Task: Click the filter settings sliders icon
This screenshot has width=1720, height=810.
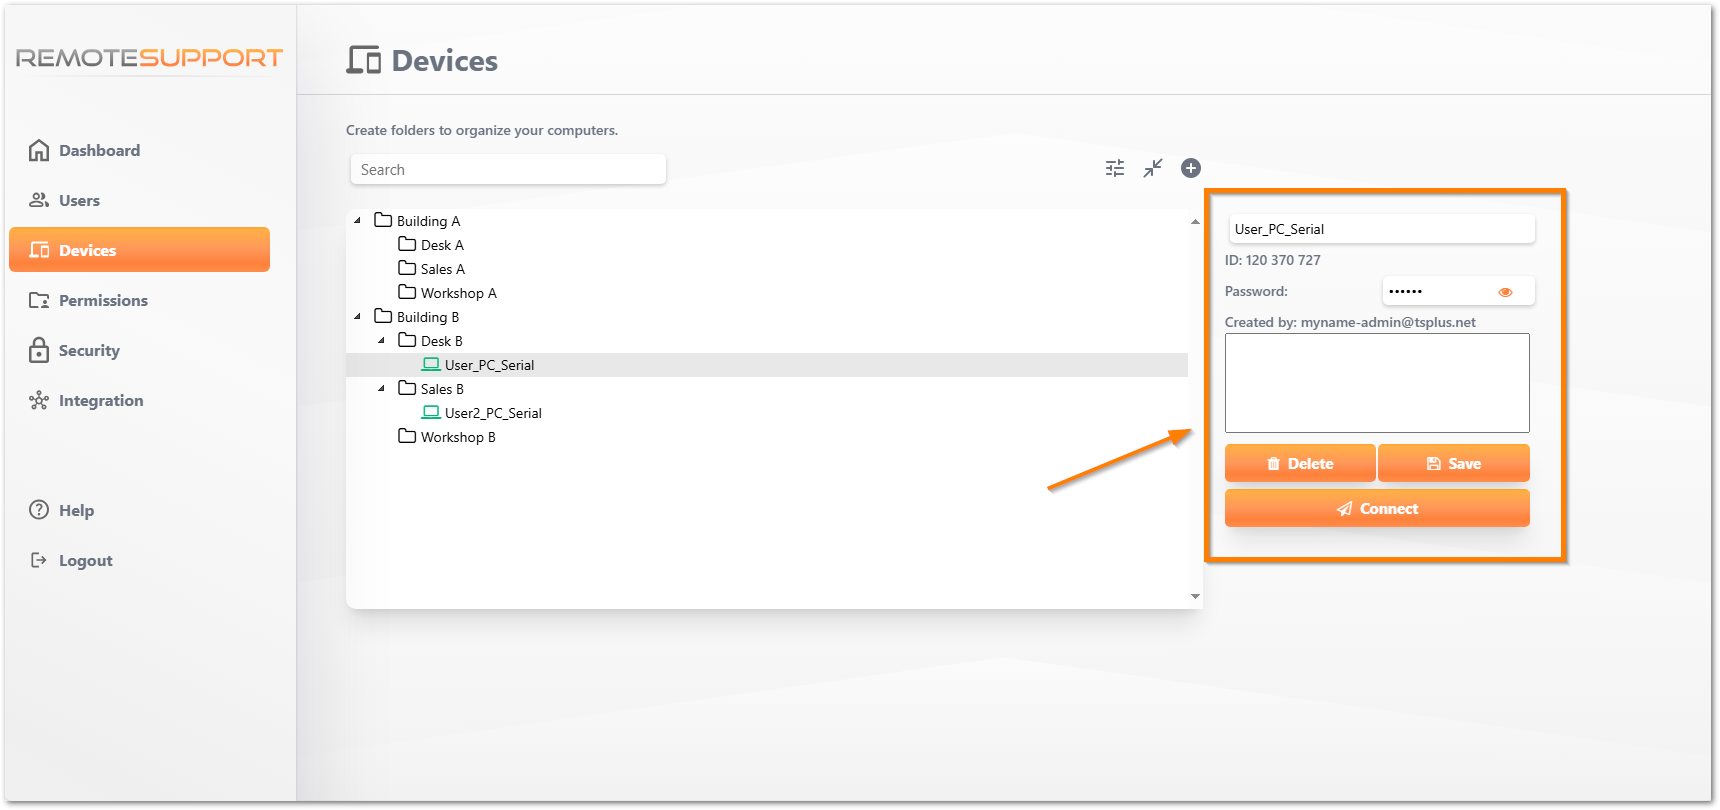Action: pyautogui.click(x=1114, y=168)
